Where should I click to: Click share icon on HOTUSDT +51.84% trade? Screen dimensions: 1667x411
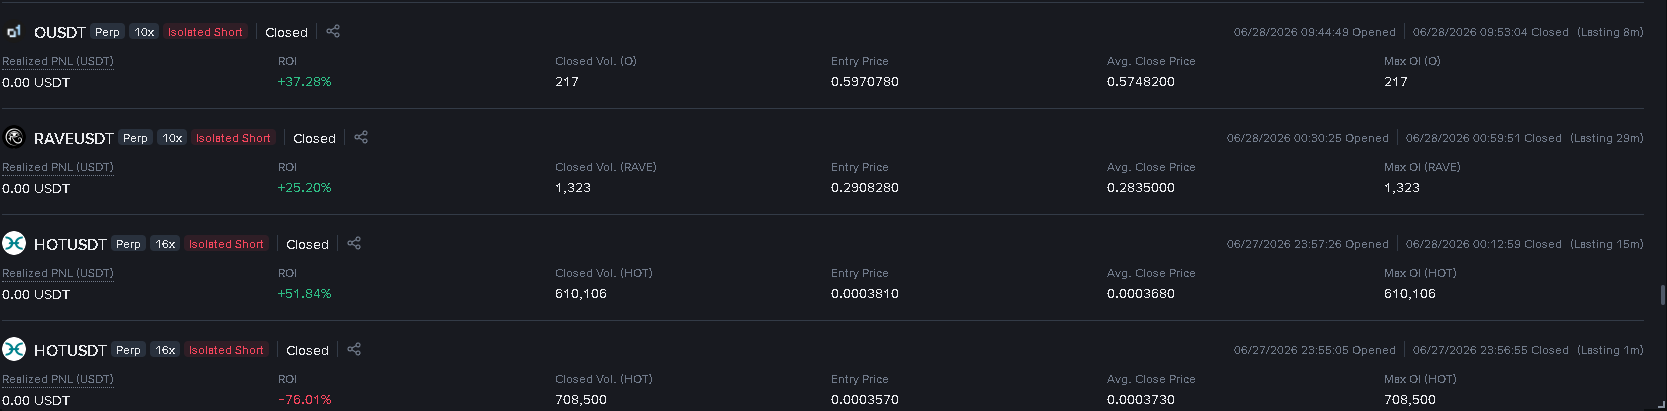click(x=354, y=243)
